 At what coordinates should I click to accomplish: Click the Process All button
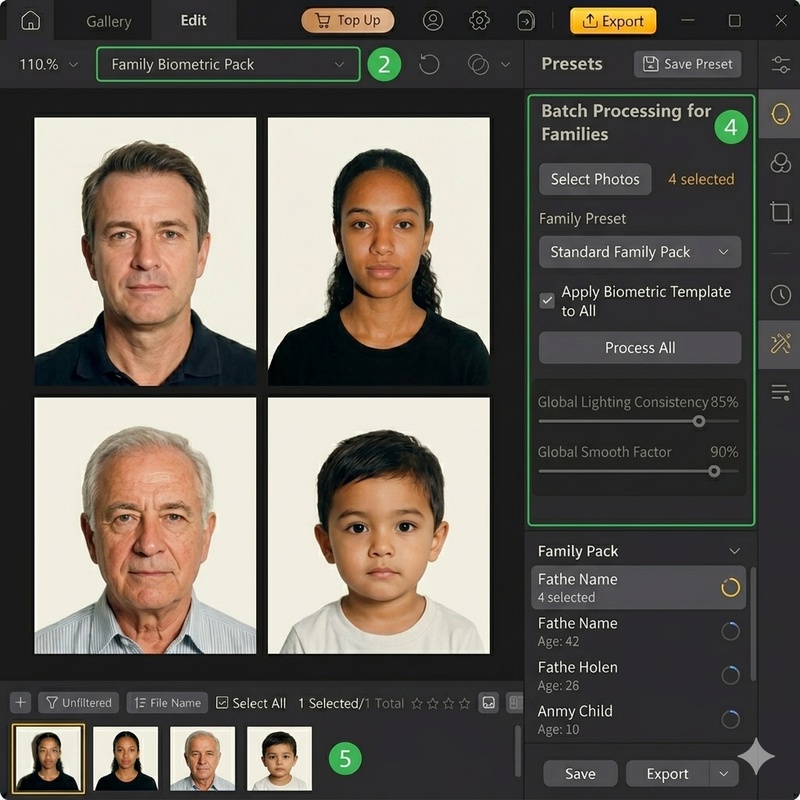pos(639,348)
